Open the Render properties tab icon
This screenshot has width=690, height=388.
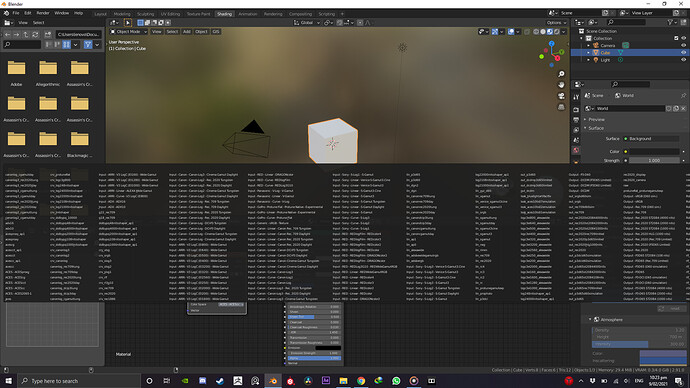pyautogui.click(x=576, y=110)
